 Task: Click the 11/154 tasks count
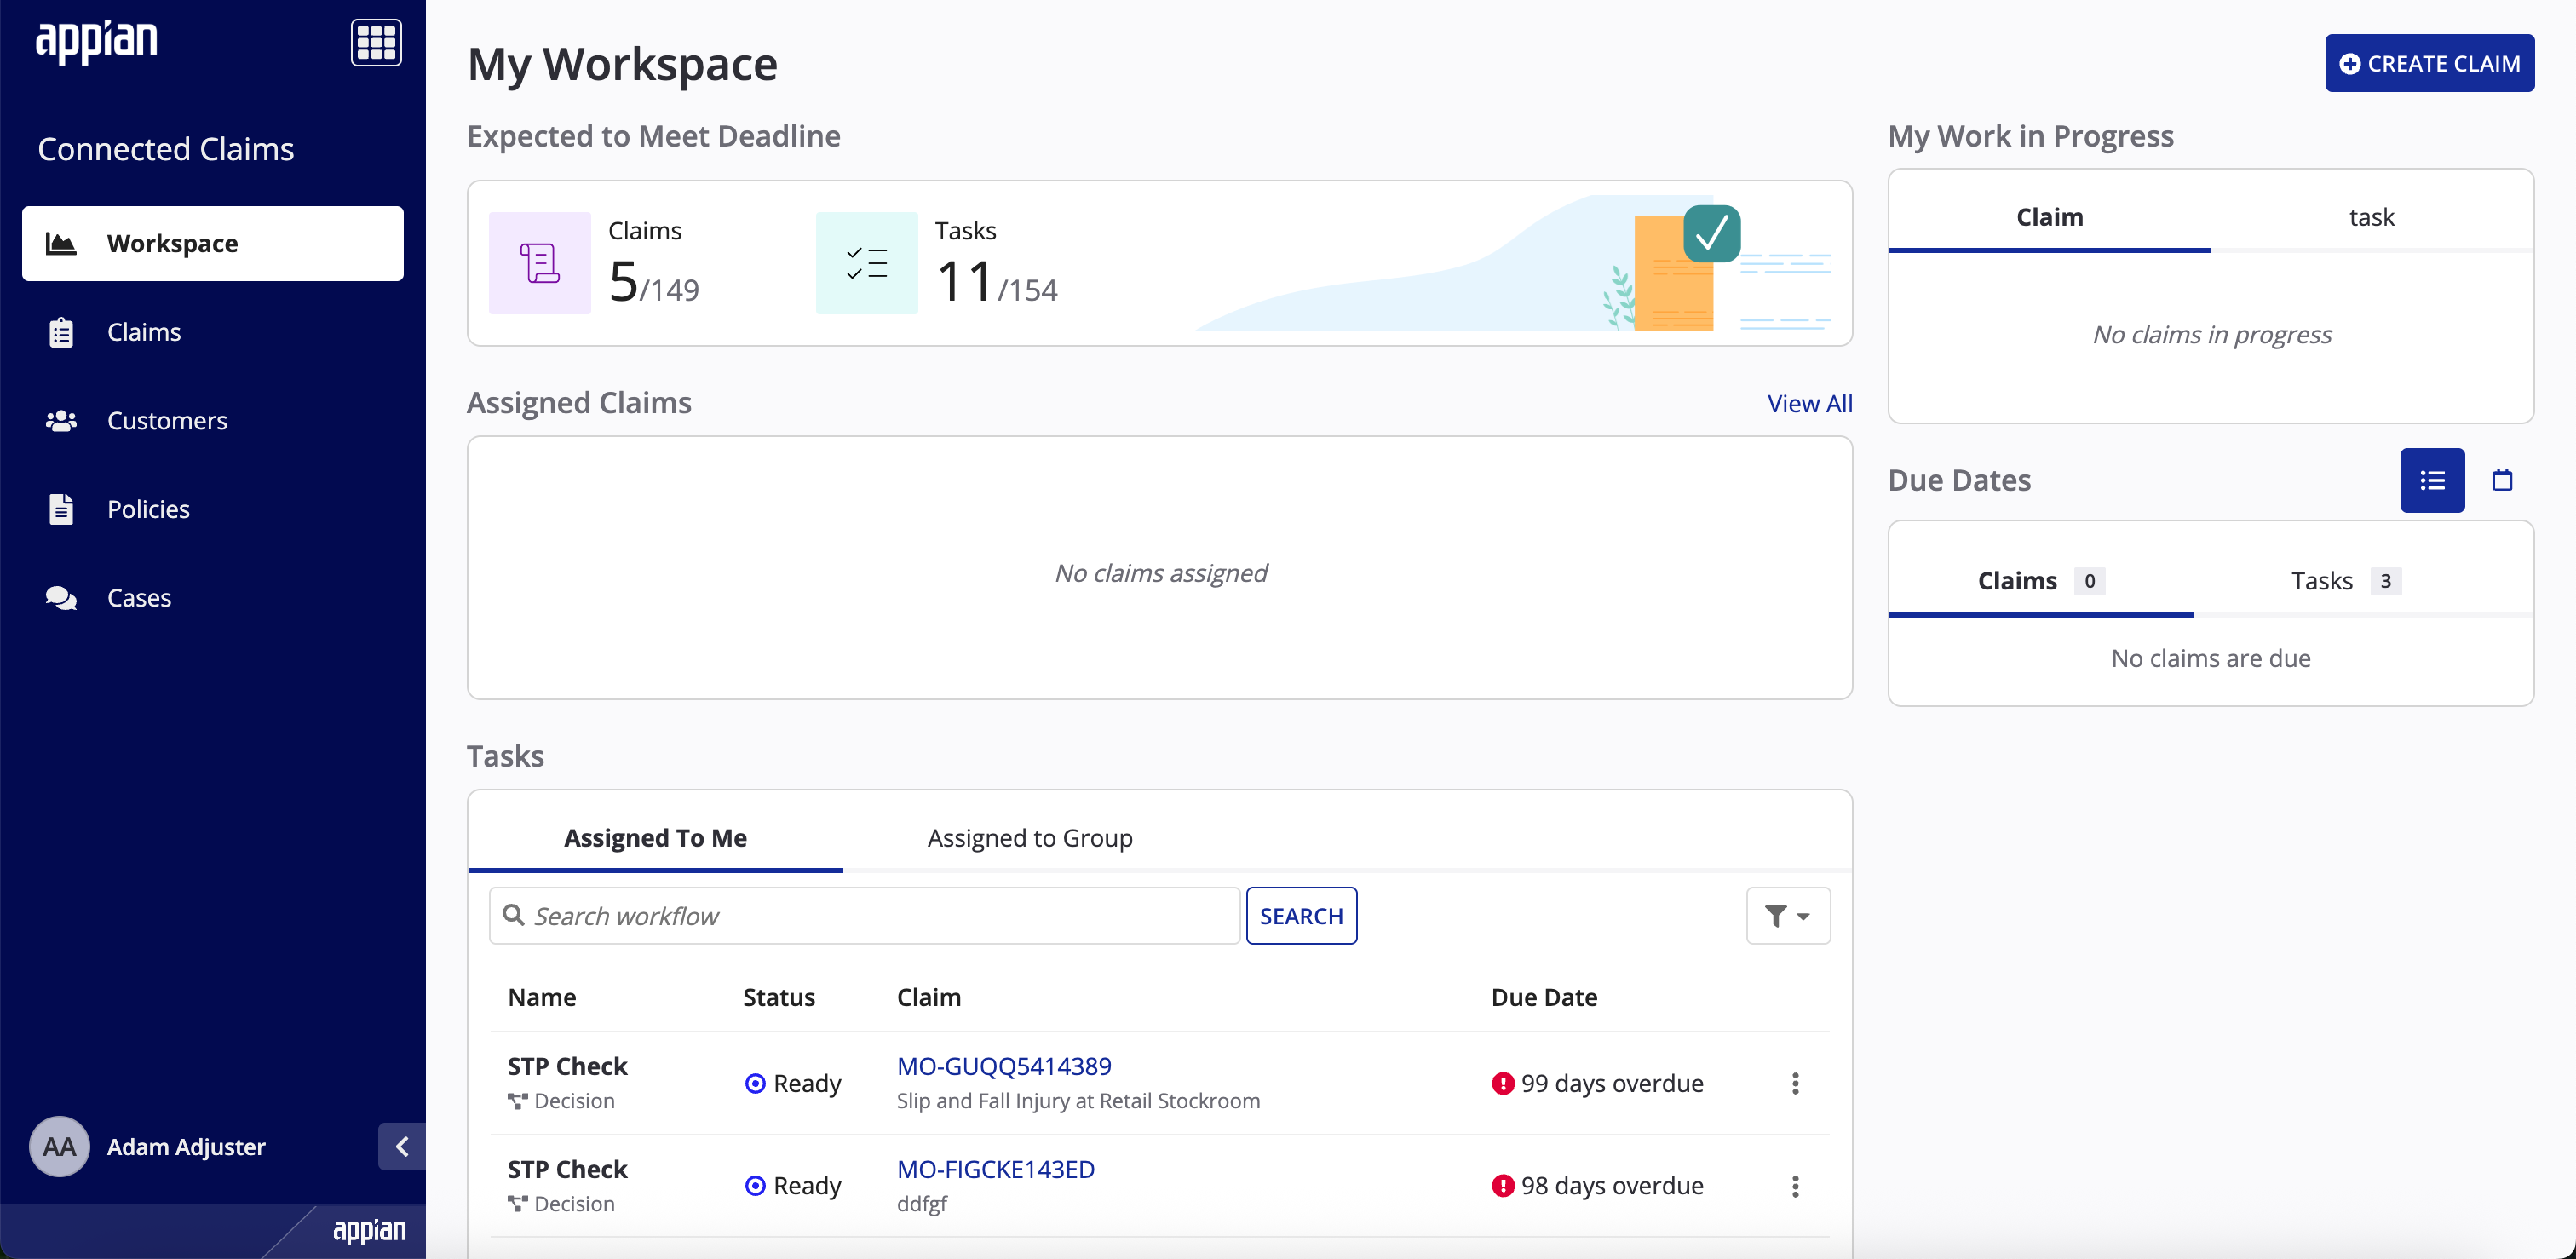pos(996,281)
